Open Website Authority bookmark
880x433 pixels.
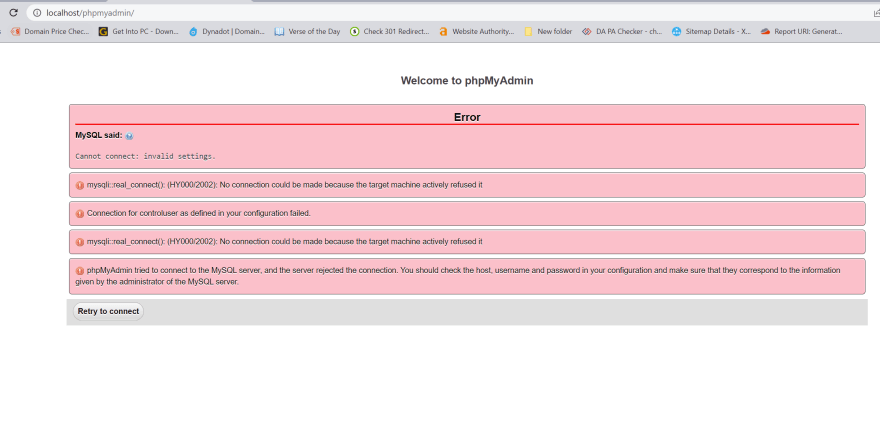pyautogui.click(x=476, y=31)
